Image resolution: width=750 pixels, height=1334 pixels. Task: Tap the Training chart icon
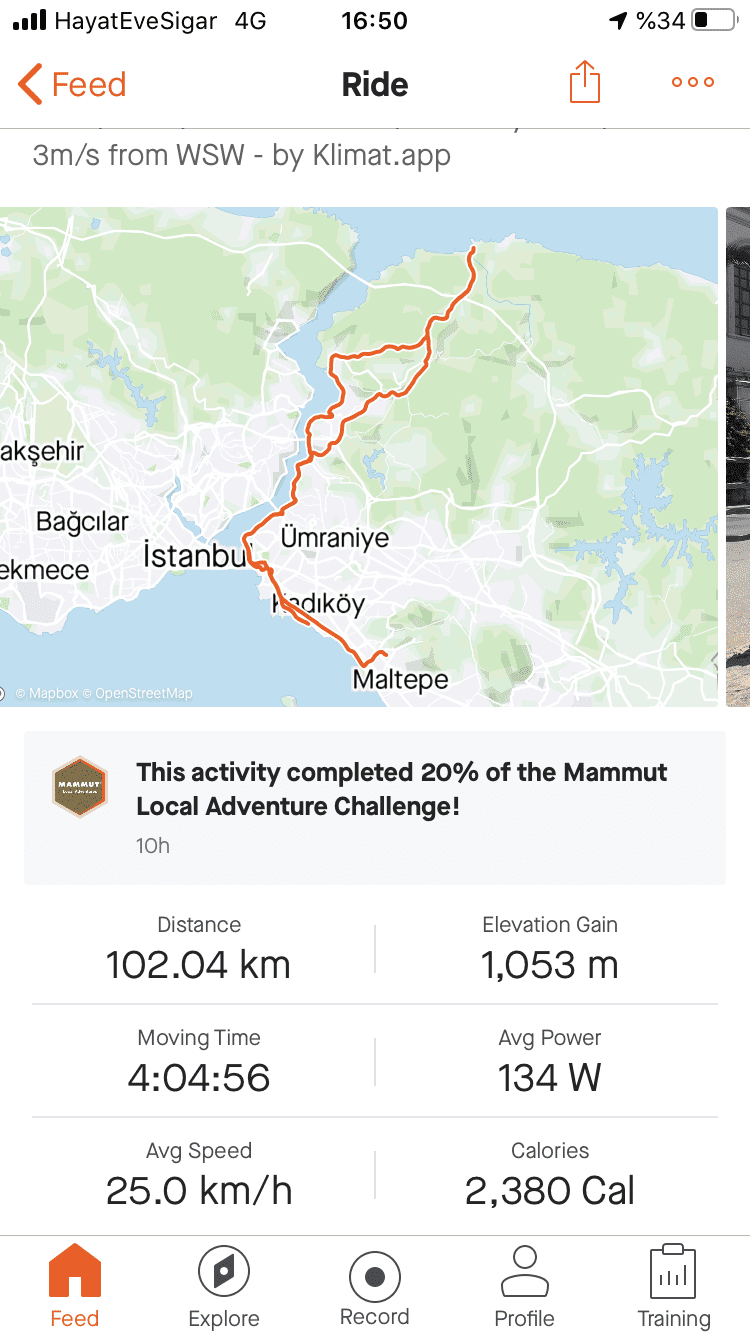coord(673,1272)
